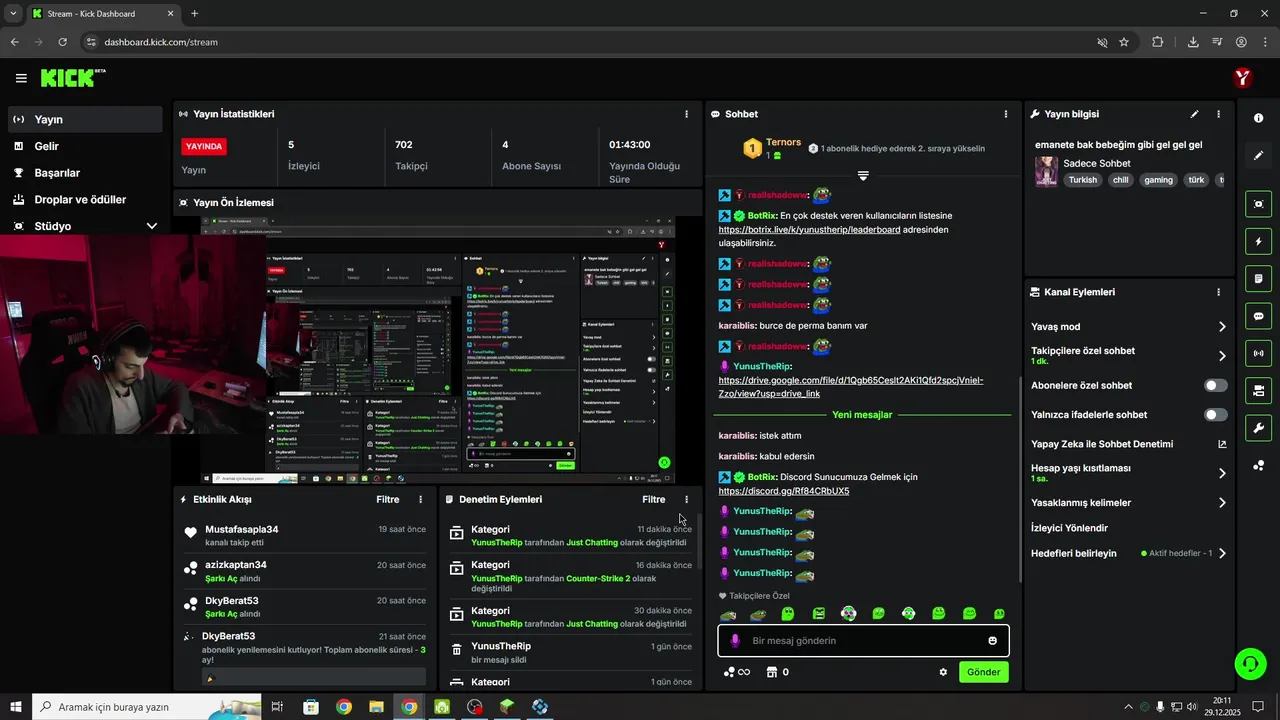Open Yayın İstatistikleri three-dot menu
Image resolution: width=1280 pixels, height=720 pixels.
(686, 114)
